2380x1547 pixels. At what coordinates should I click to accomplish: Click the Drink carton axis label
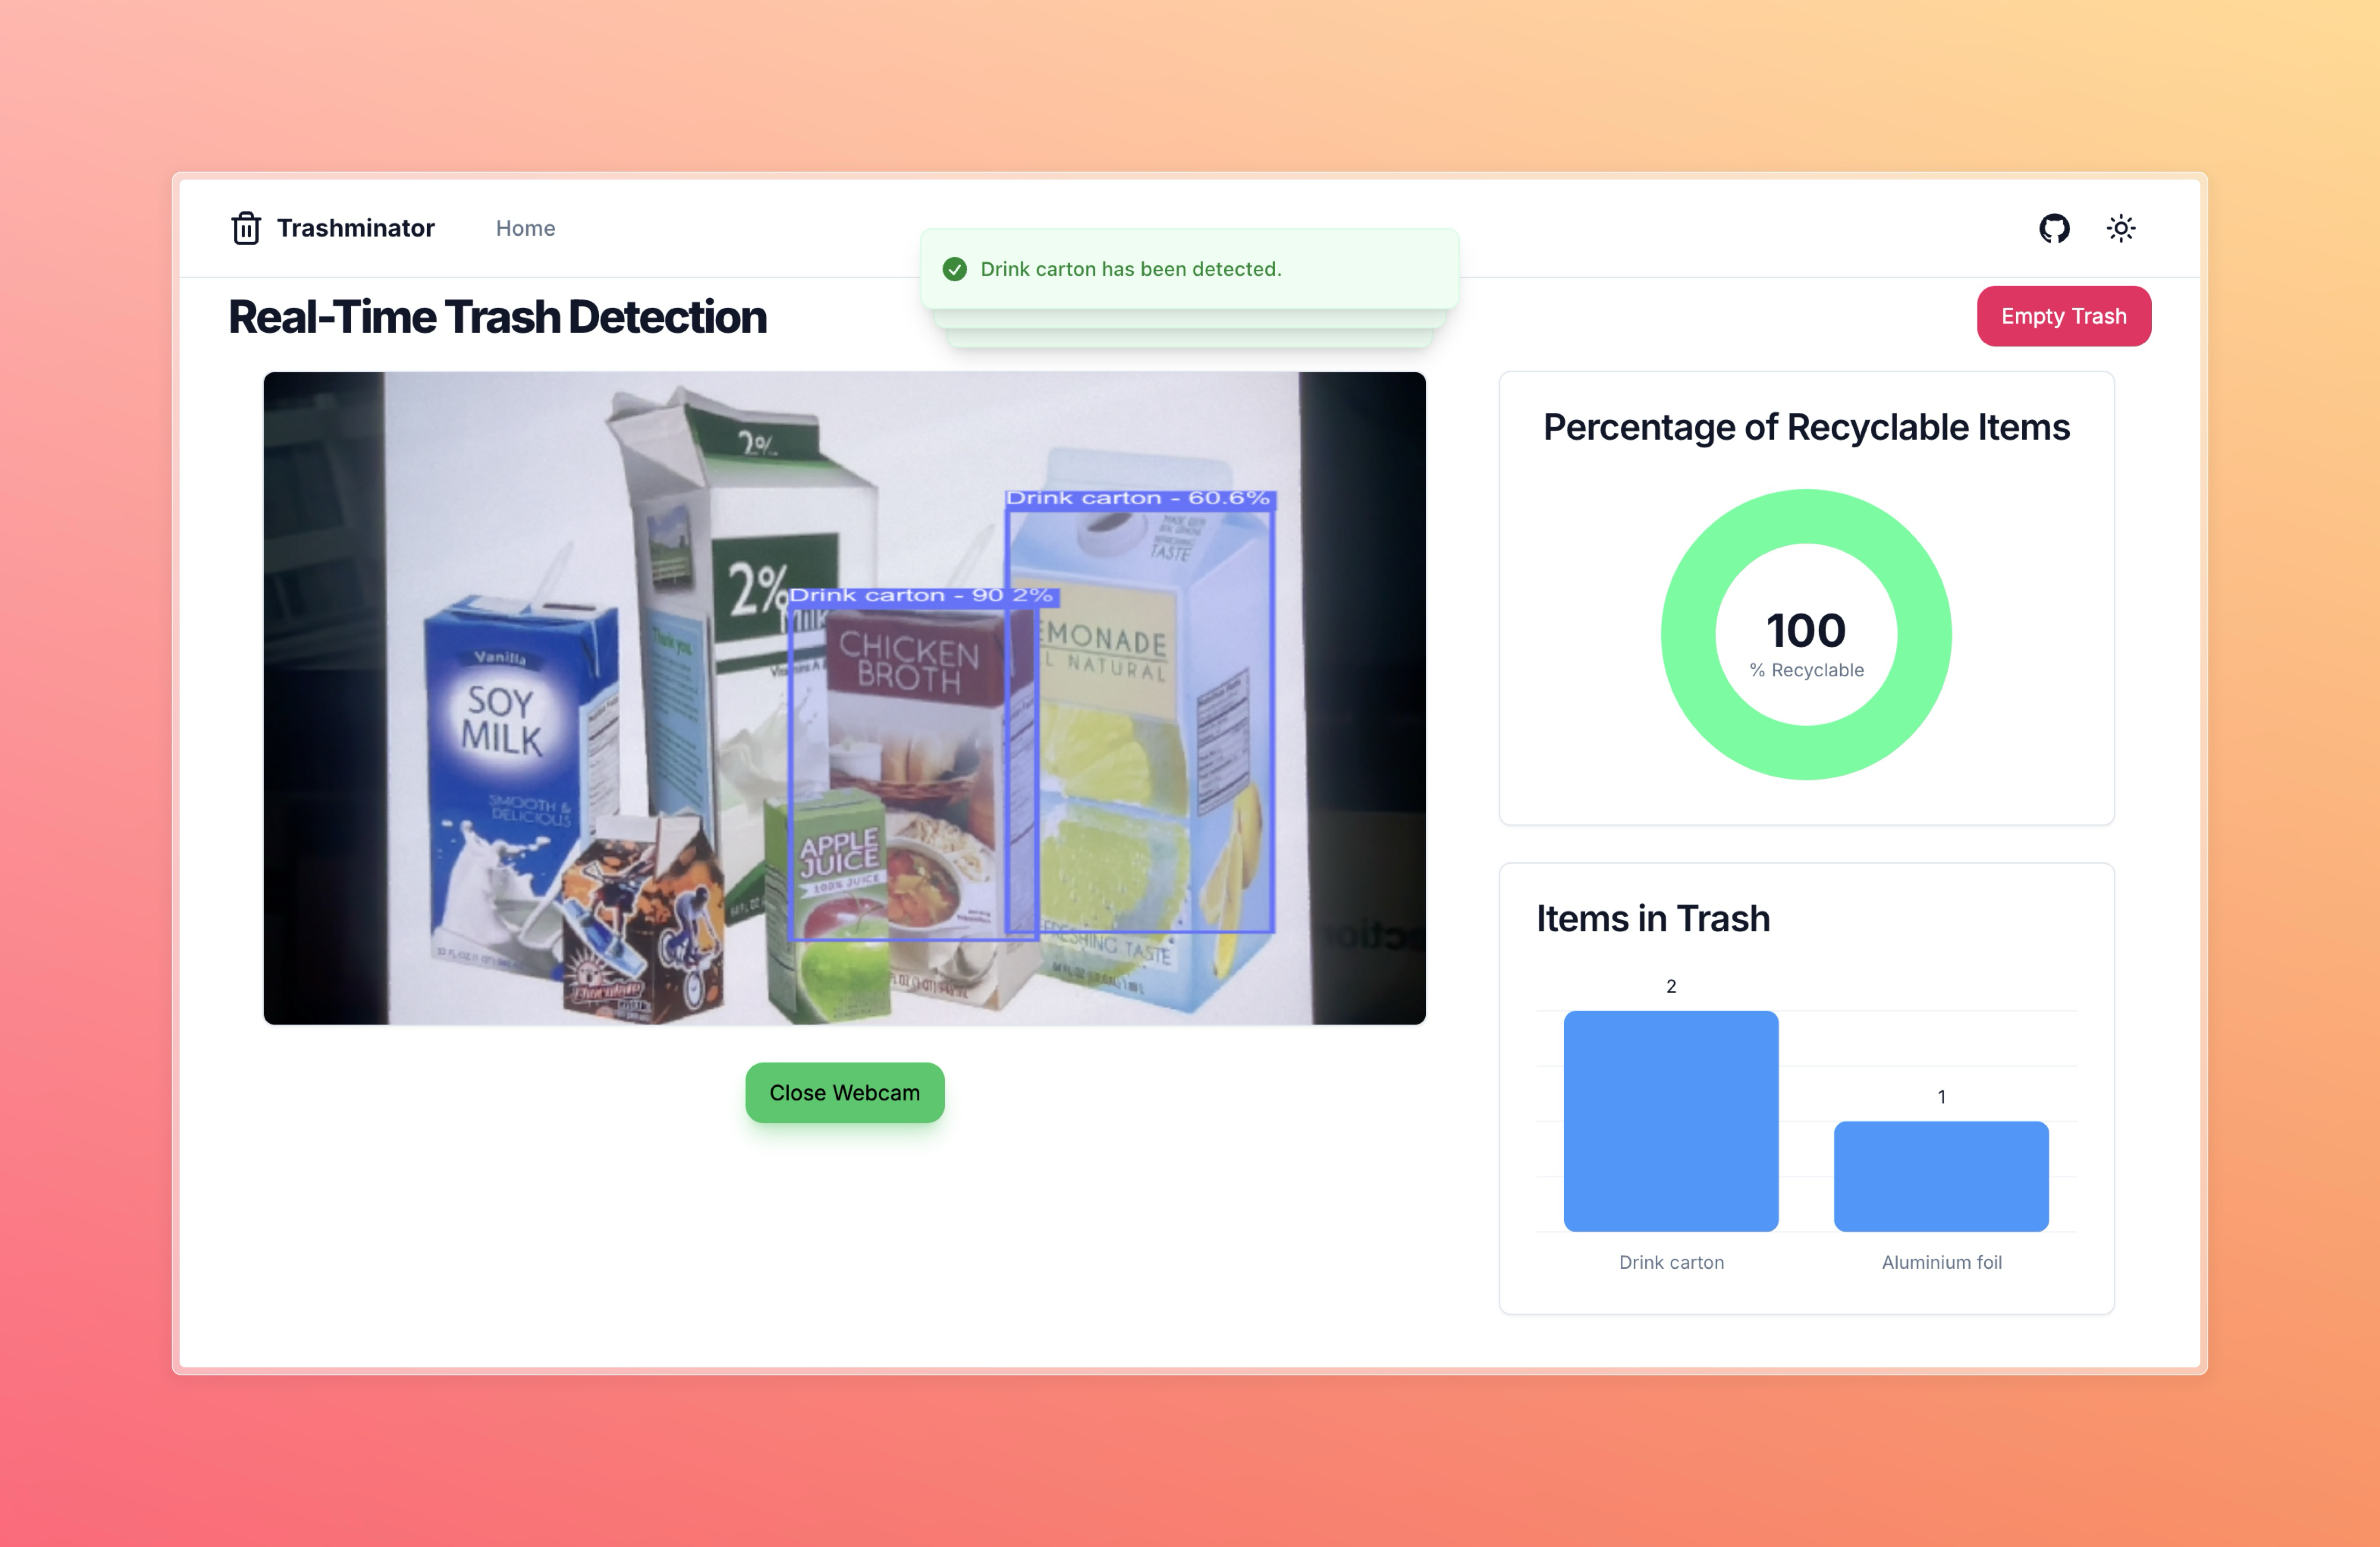(x=1670, y=1262)
